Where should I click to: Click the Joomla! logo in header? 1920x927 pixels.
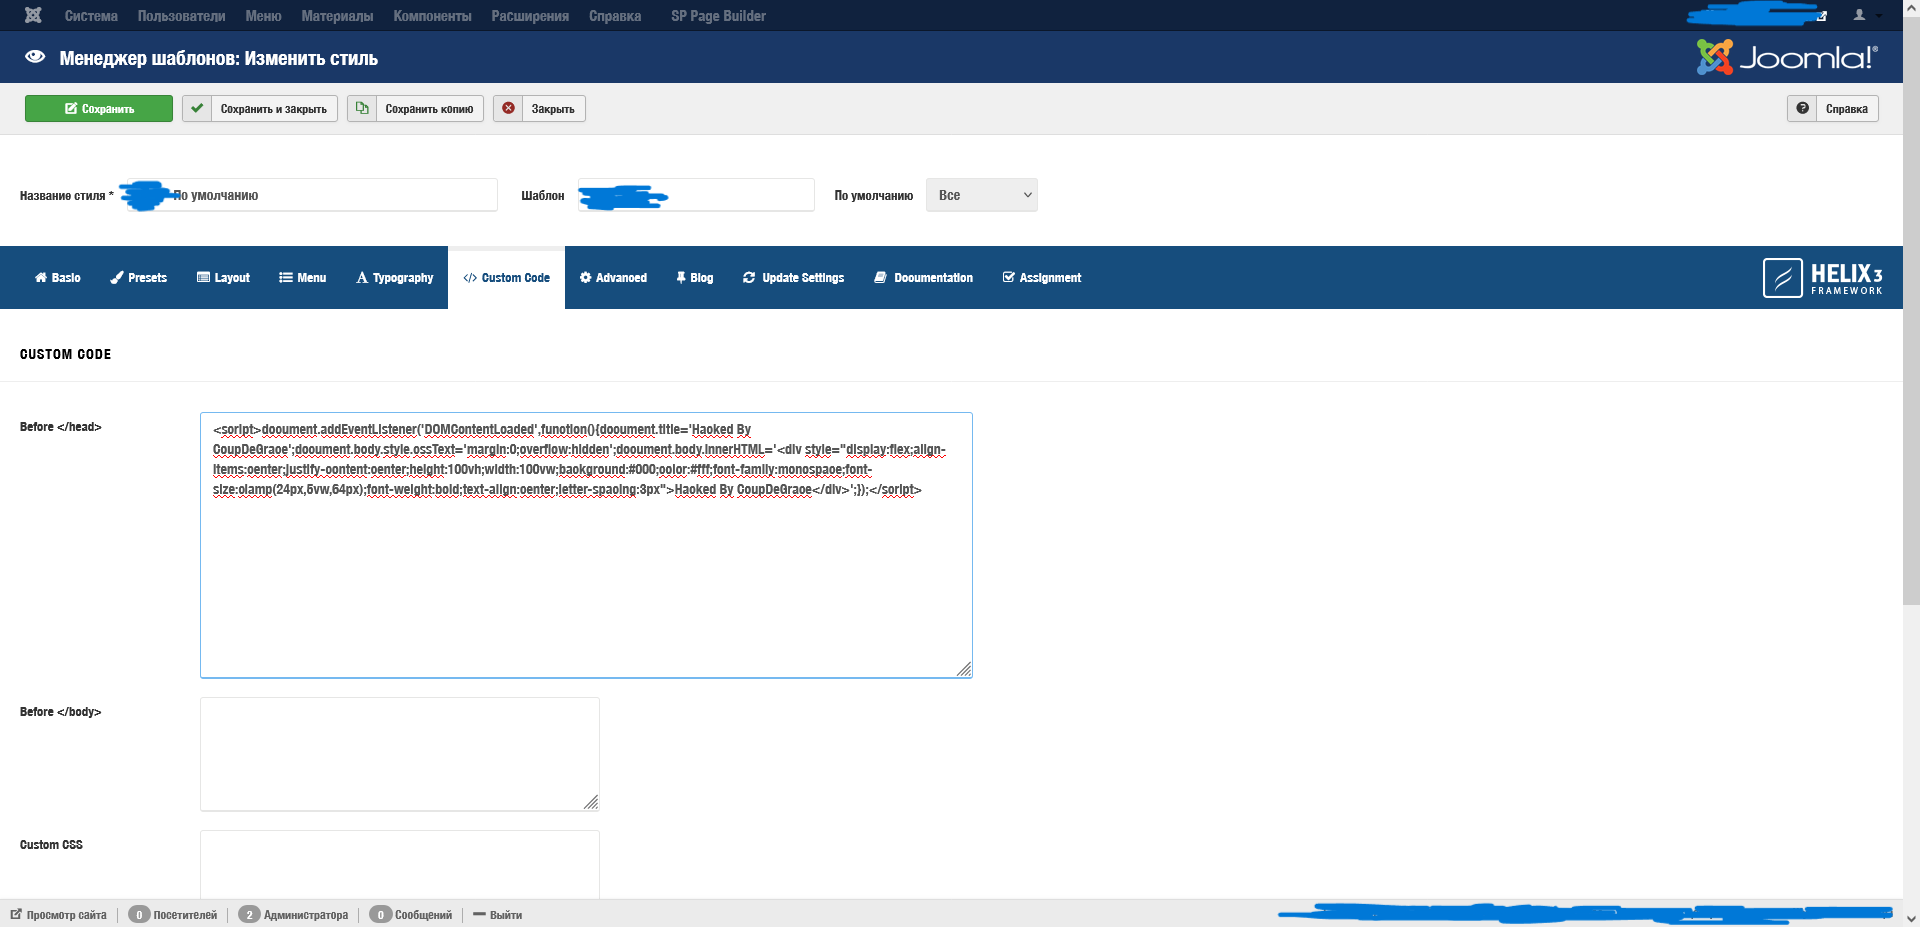1787,57
